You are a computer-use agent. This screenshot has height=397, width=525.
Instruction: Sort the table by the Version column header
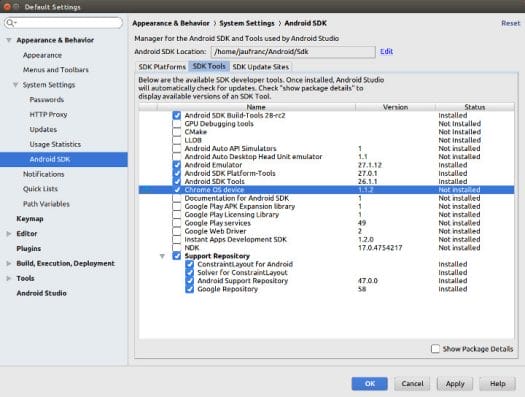click(395, 107)
